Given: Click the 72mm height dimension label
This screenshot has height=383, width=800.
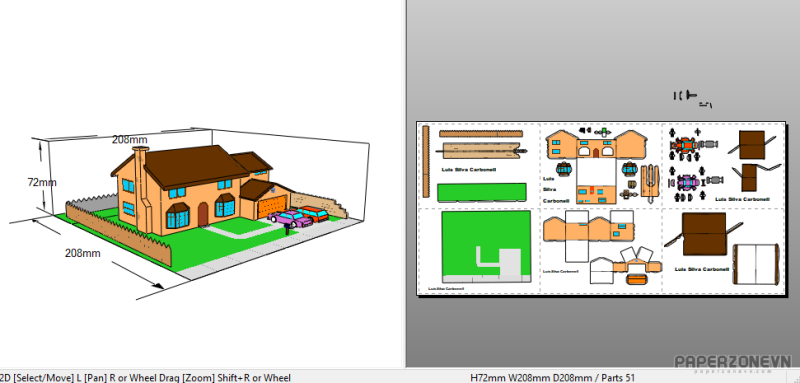Looking at the screenshot, I should pyautogui.click(x=42, y=182).
